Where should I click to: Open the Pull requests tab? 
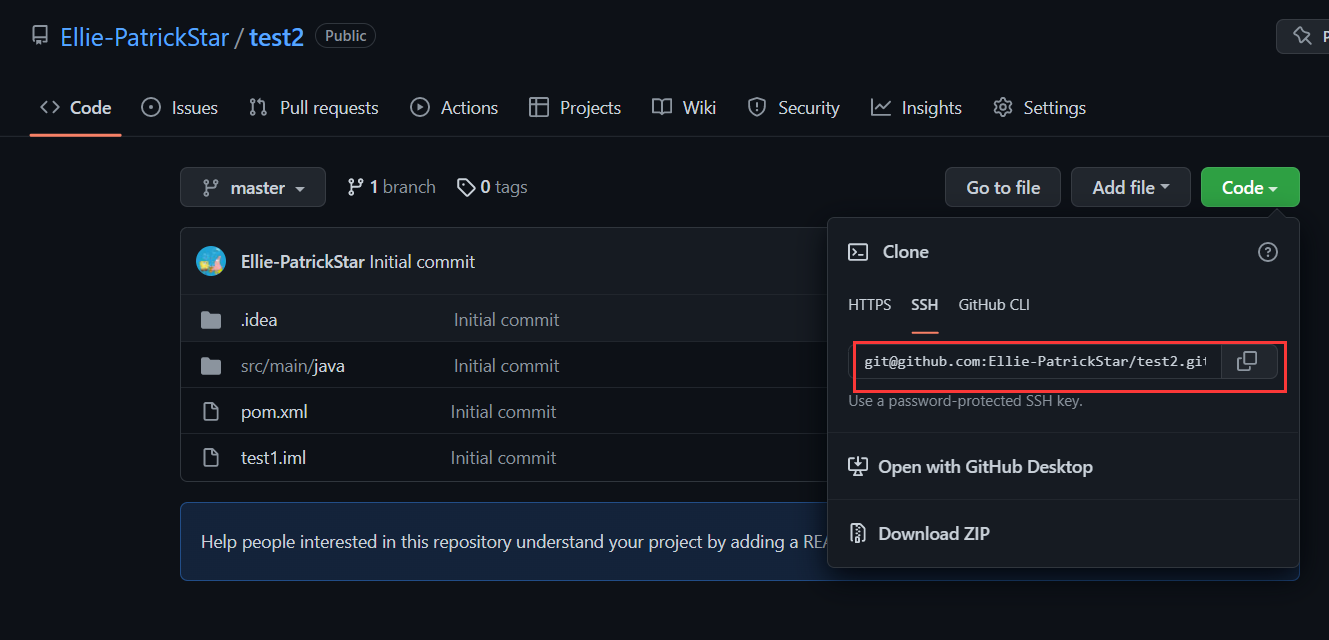tap(314, 108)
